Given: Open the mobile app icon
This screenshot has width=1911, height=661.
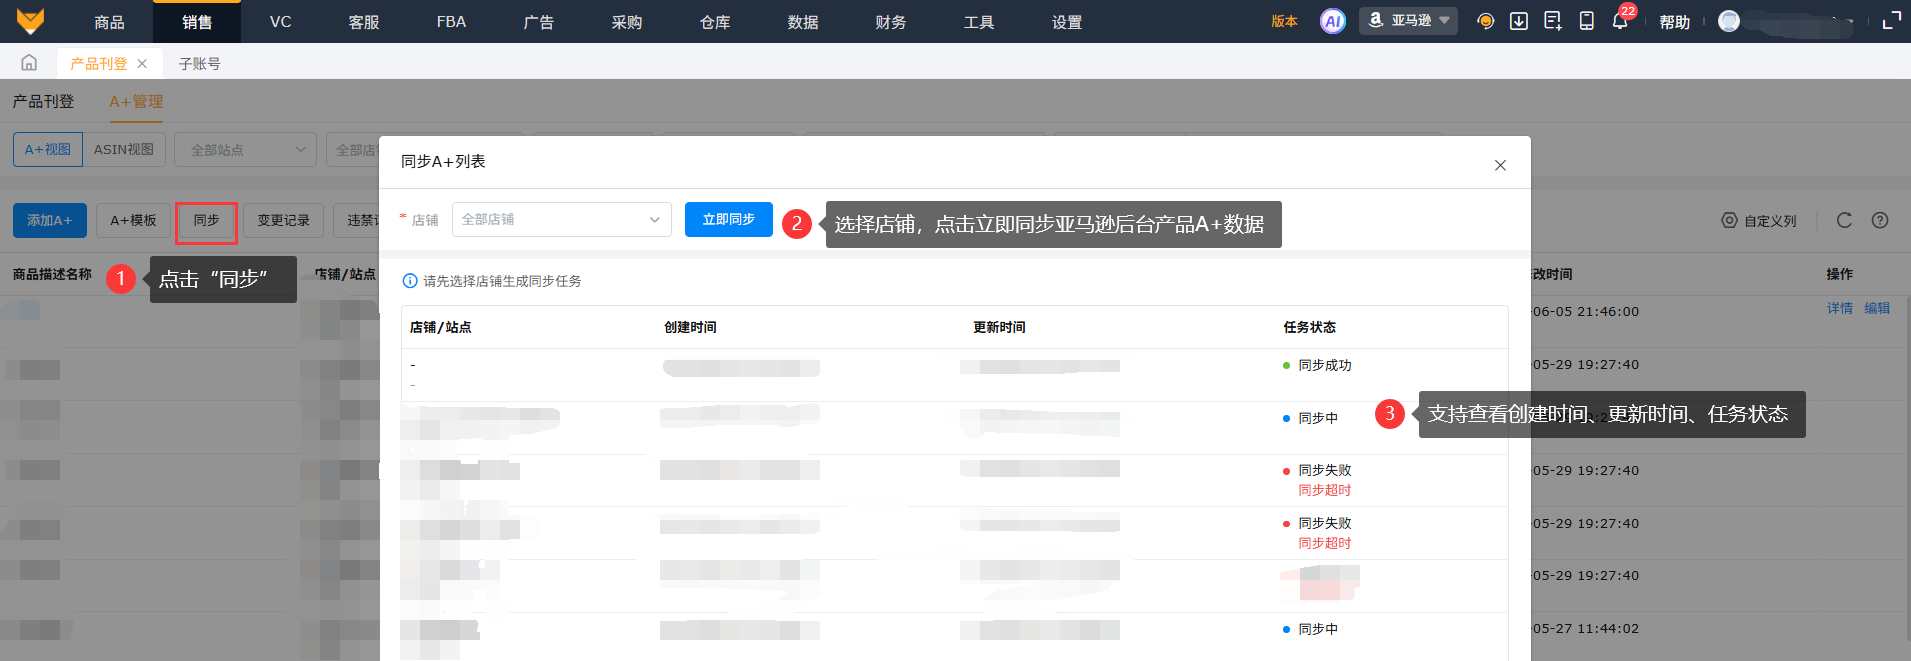Looking at the screenshot, I should [1586, 21].
